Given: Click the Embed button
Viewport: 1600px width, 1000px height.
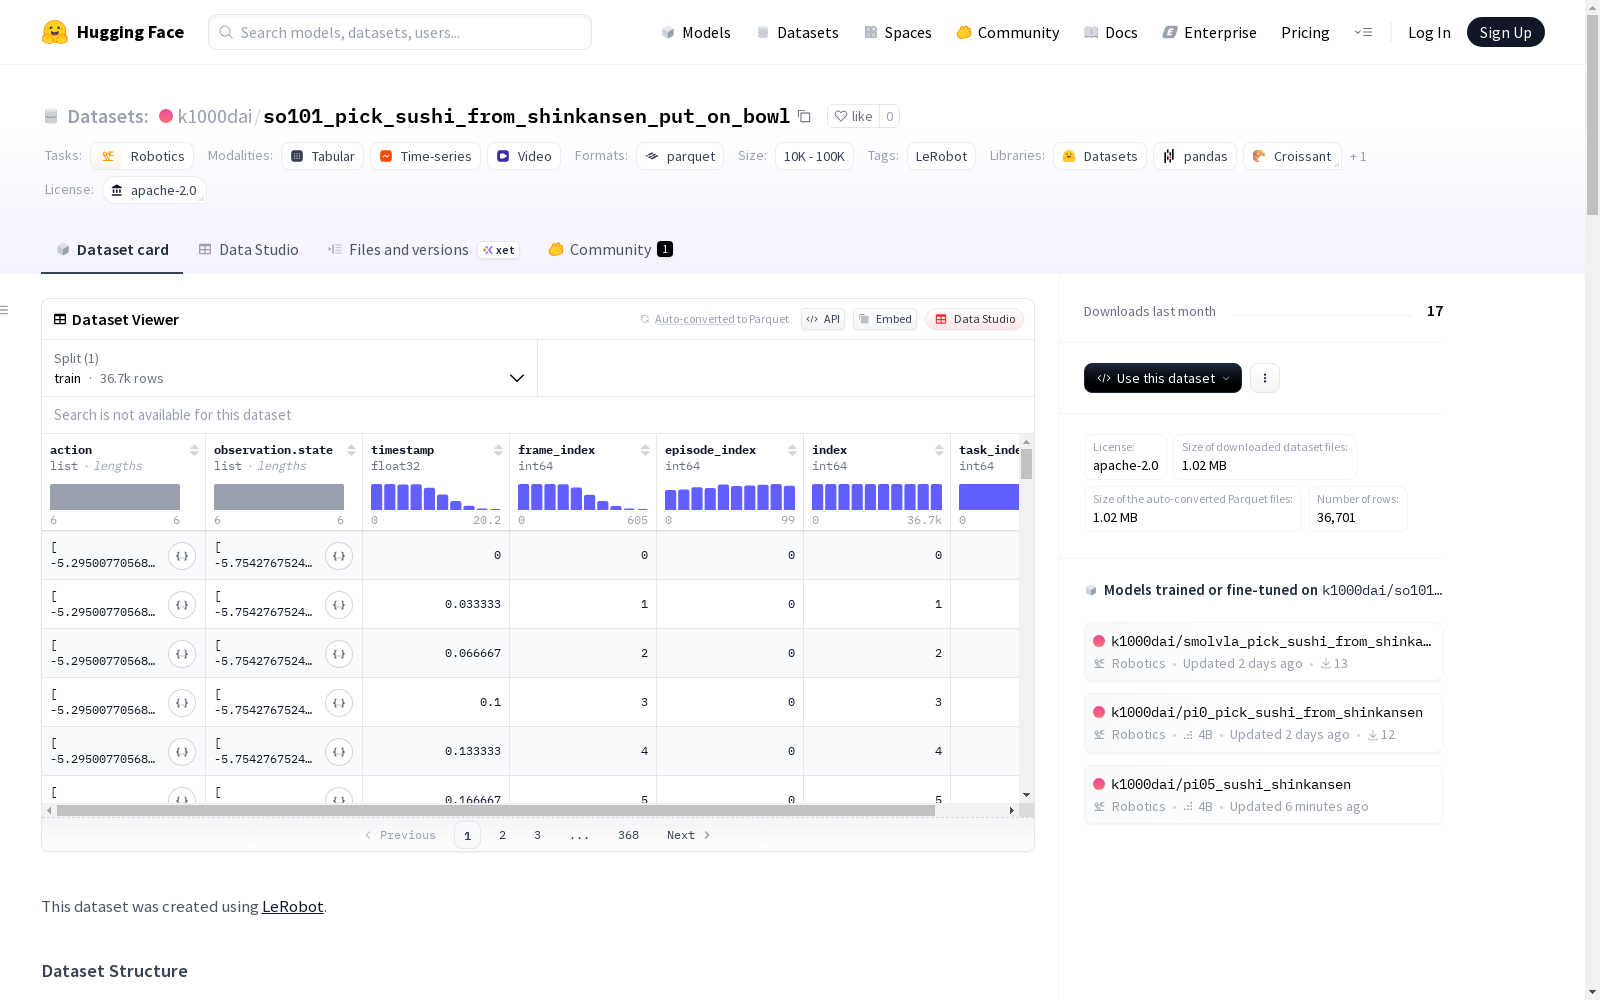Looking at the screenshot, I should [885, 319].
